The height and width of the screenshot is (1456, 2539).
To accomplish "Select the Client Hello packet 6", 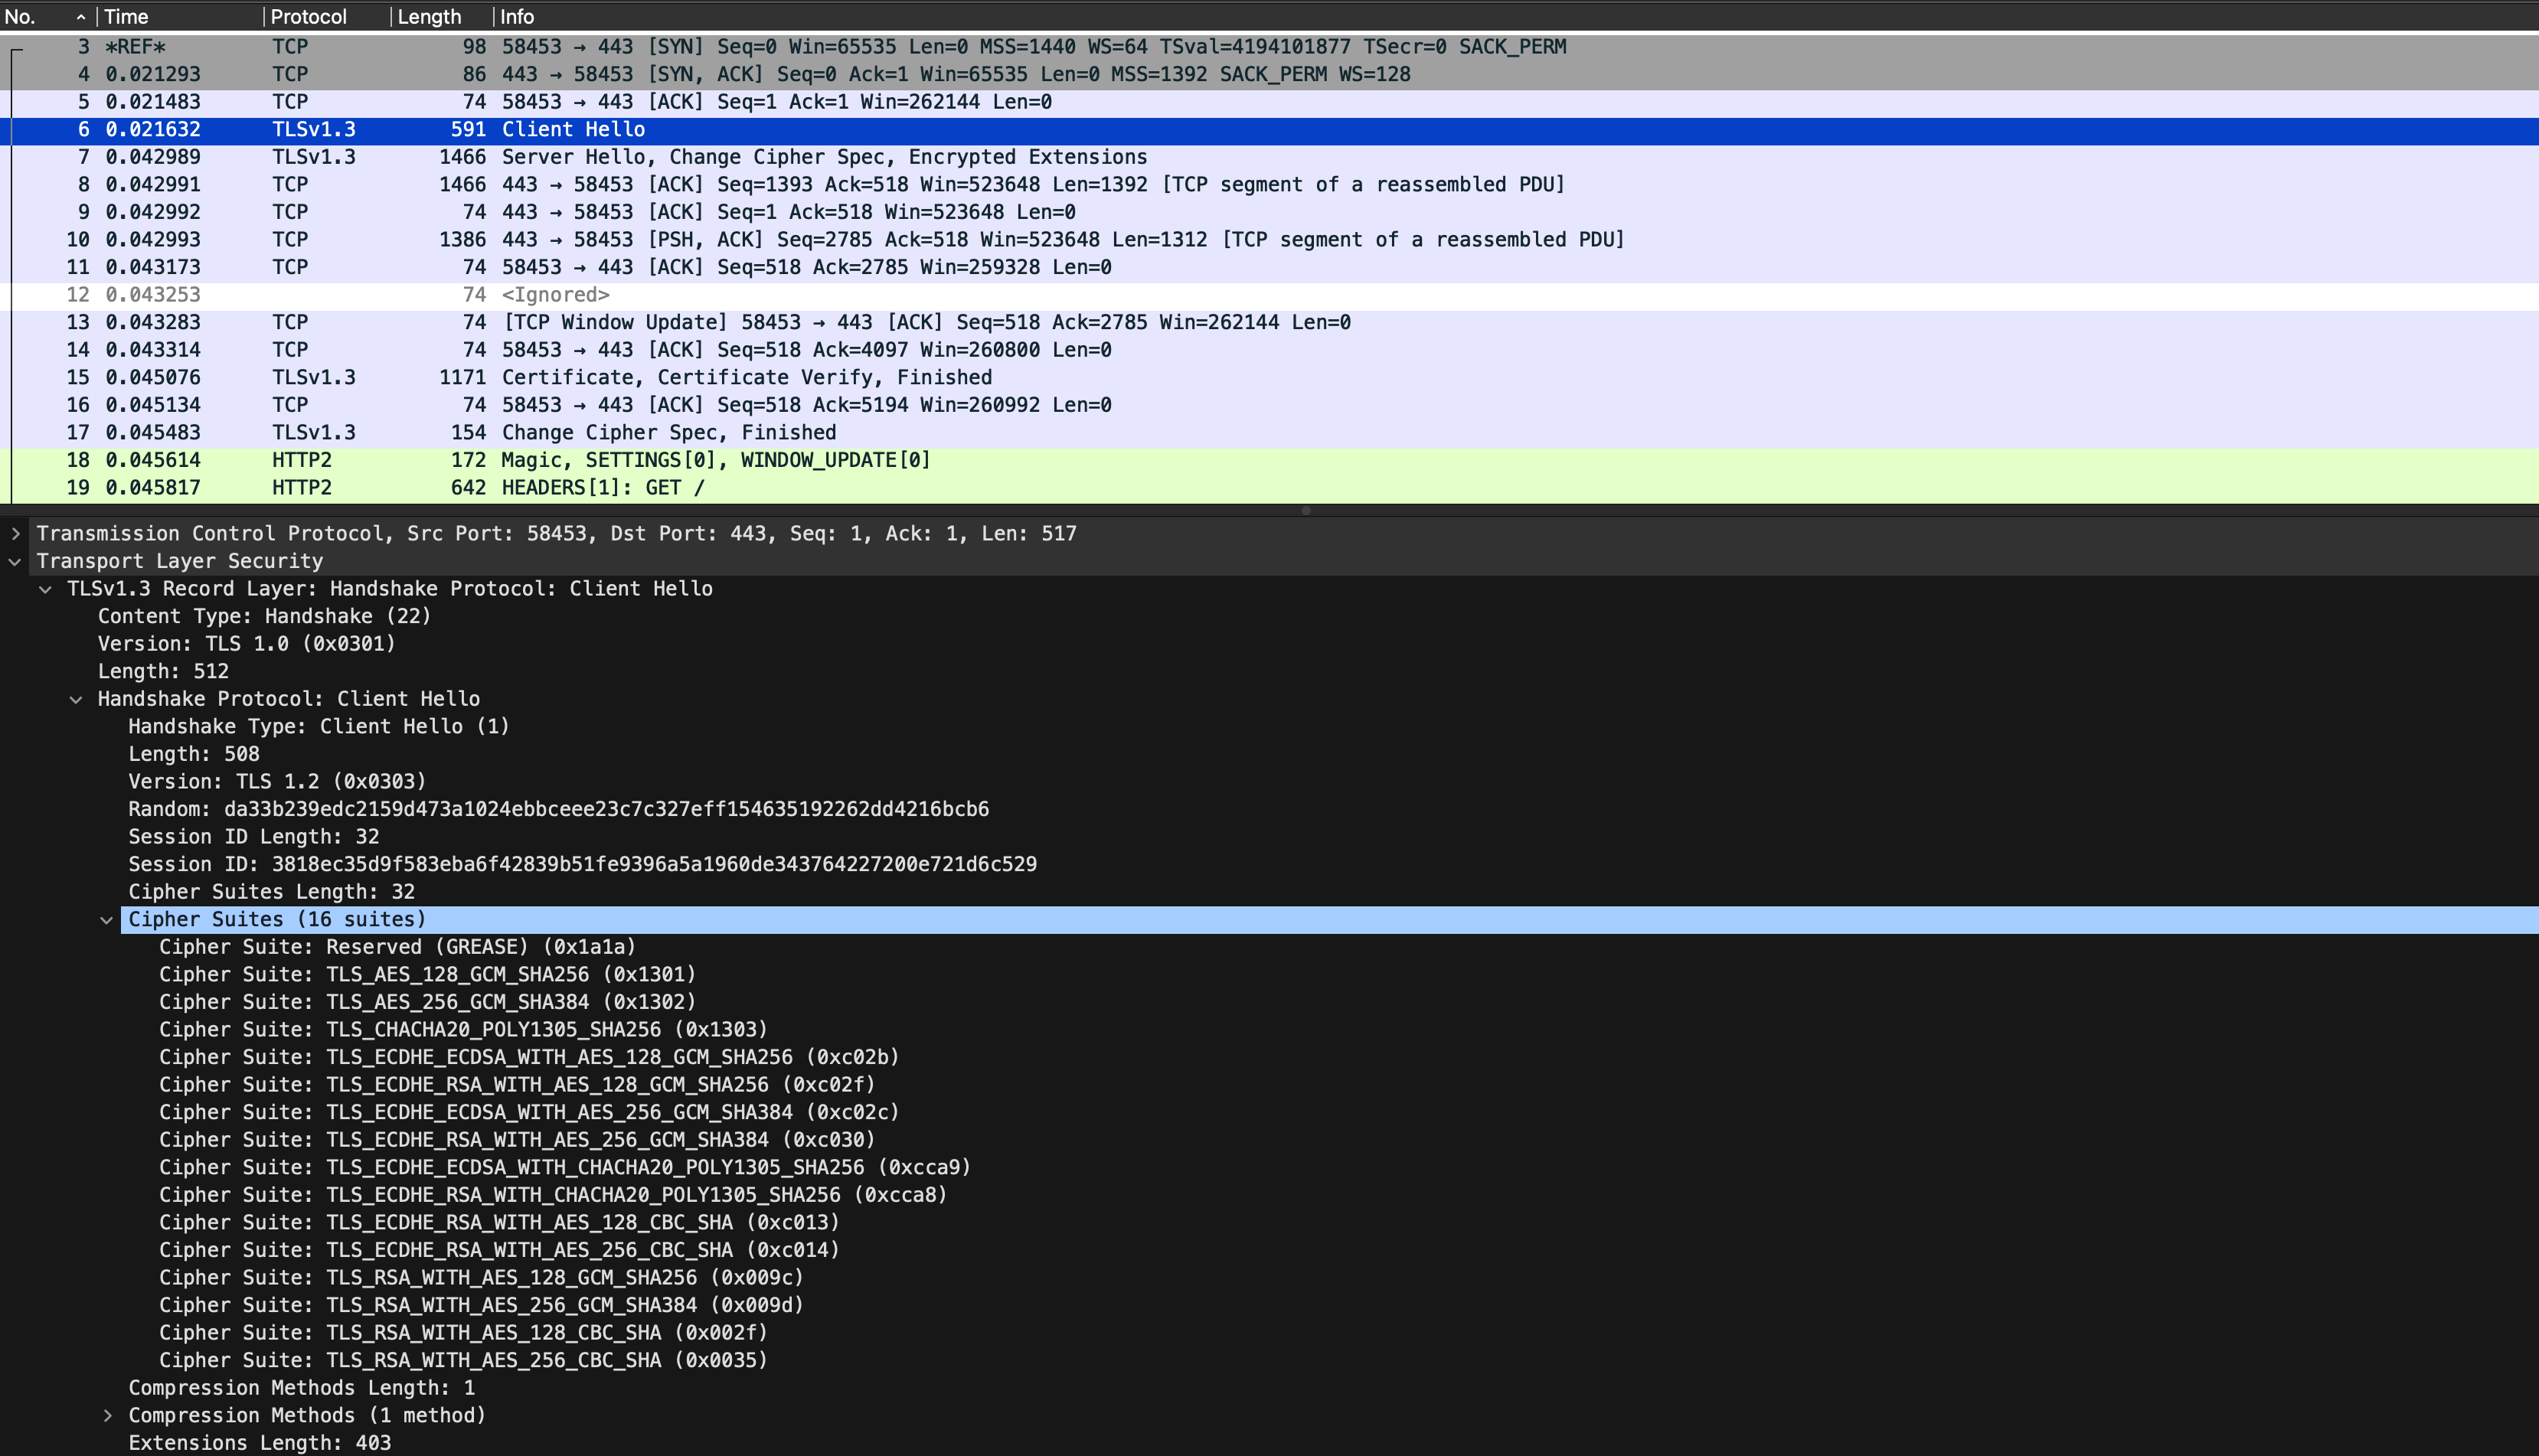I will [1269, 130].
